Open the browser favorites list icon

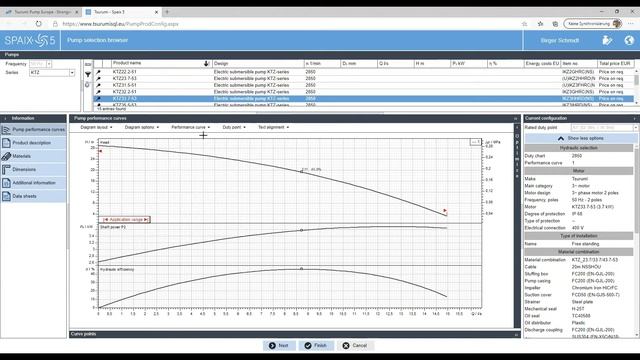540,24
